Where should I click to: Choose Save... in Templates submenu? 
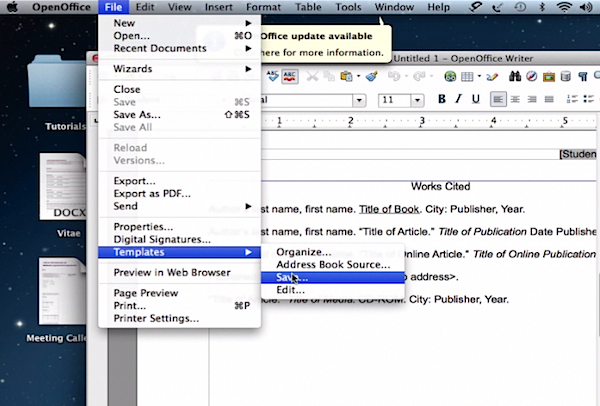[333, 277]
